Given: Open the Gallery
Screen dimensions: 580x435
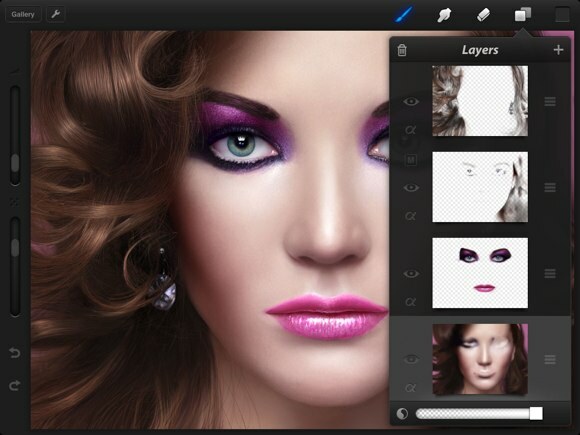Looking at the screenshot, I should (23, 14).
